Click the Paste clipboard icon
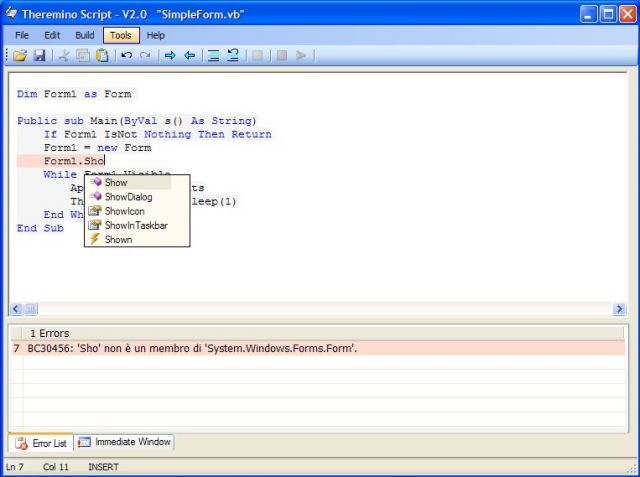The image size is (640, 477). (102, 56)
